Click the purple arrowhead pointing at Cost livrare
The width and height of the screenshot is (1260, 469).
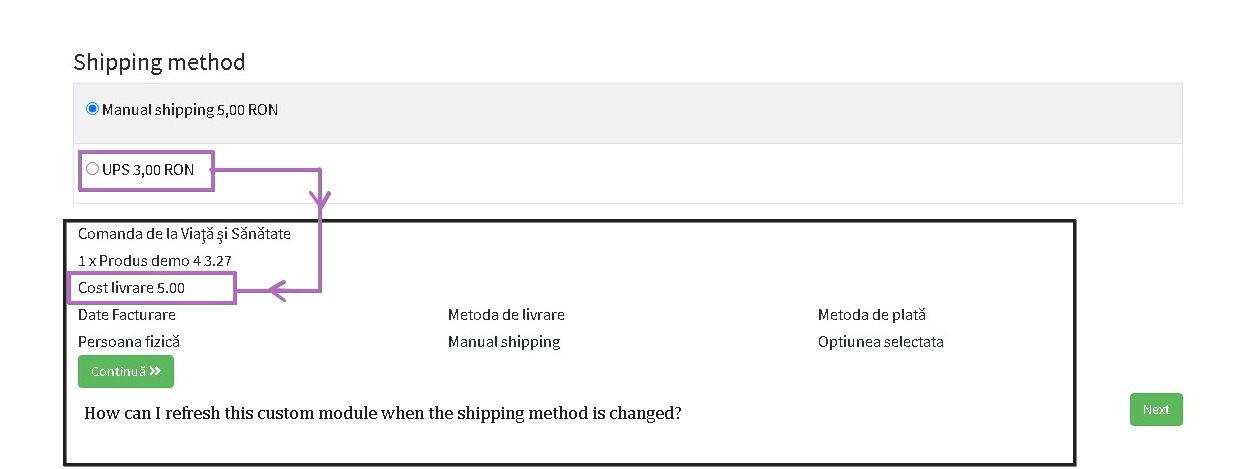pyautogui.click(x=277, y=292)
